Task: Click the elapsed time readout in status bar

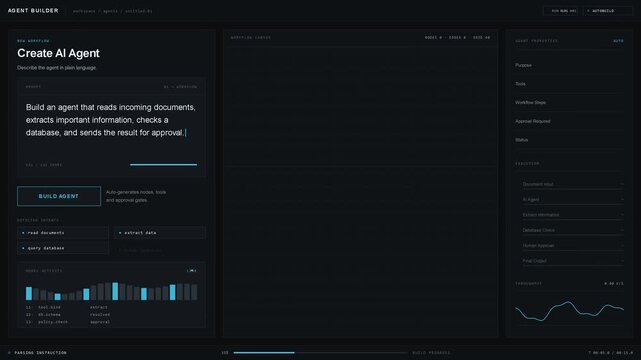Action: coord(611,353)
